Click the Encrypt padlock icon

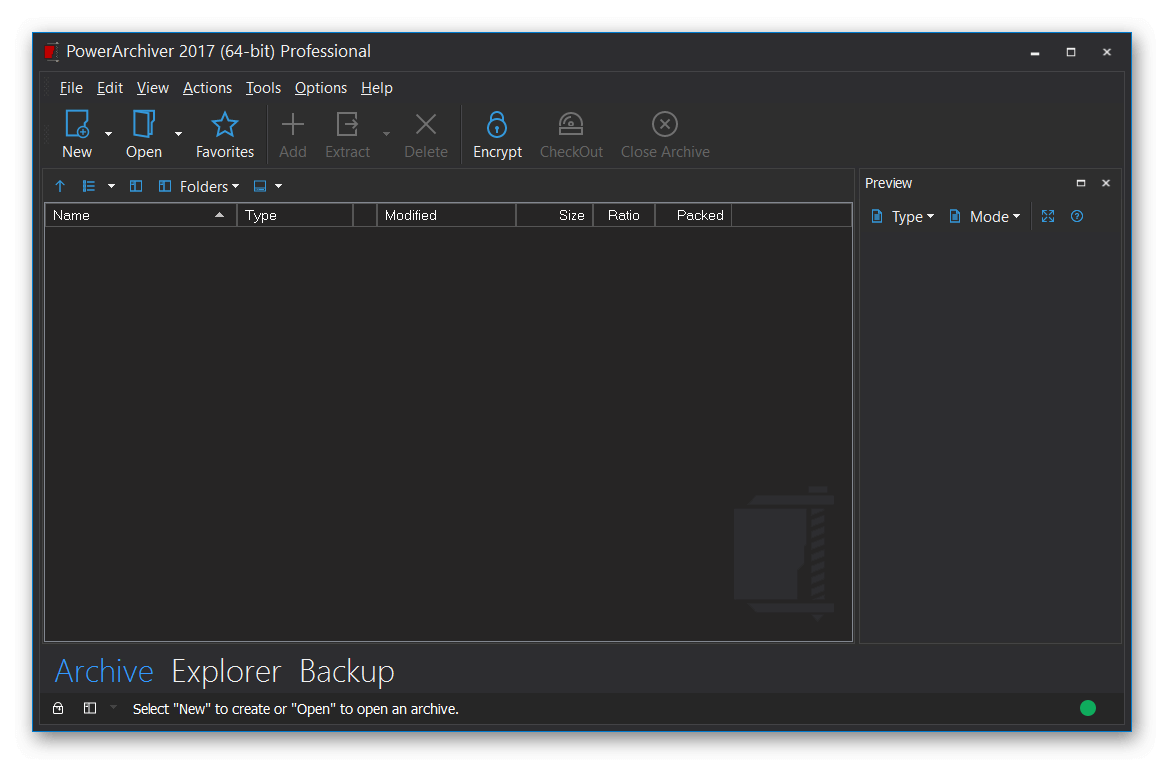tap(497, 125)
